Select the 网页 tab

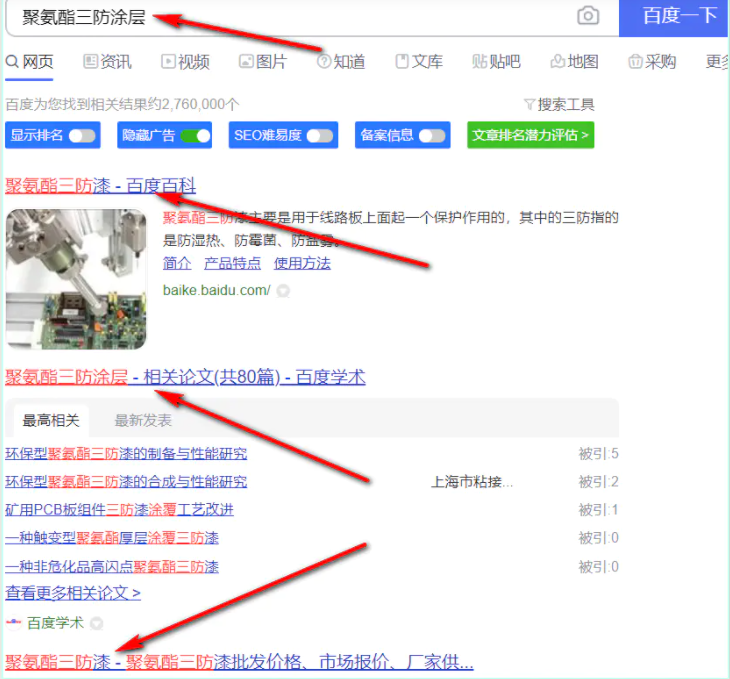pos(30,61)
